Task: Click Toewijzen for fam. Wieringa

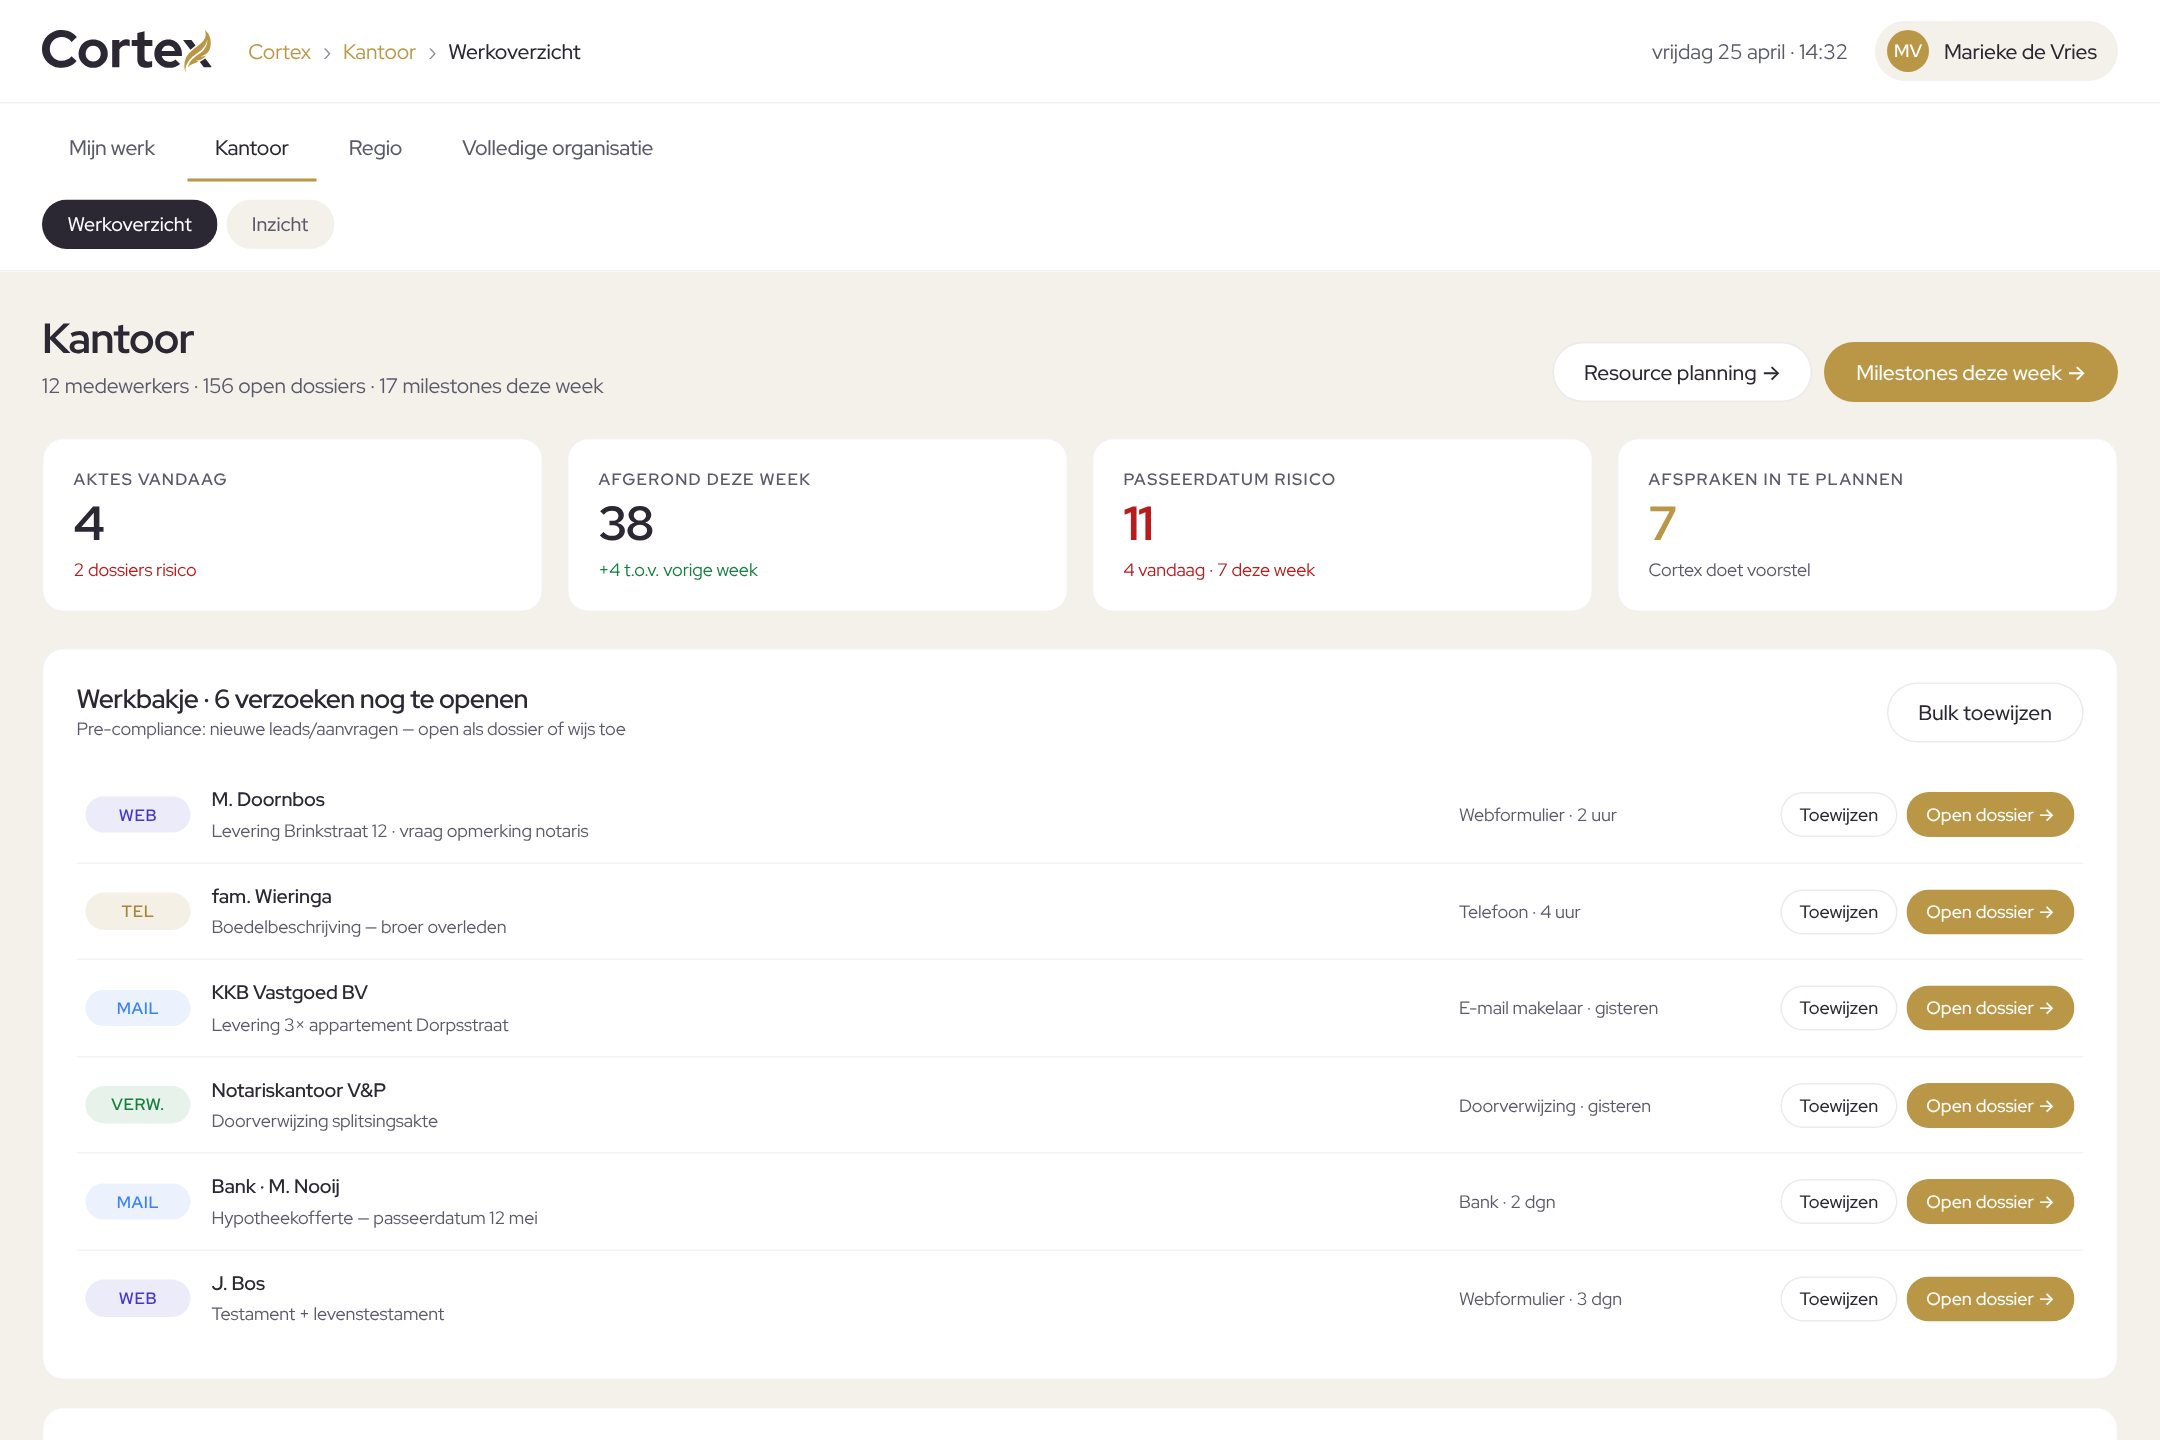Action: 1838,912
